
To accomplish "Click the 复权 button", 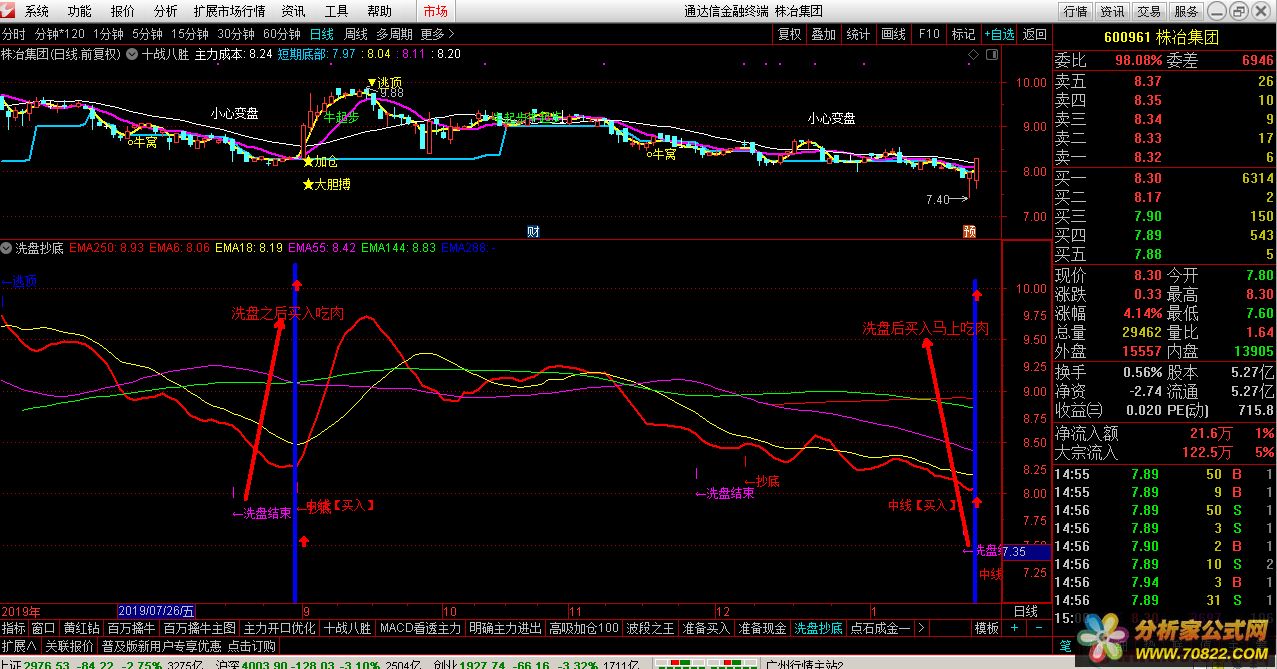I will 790,34.
